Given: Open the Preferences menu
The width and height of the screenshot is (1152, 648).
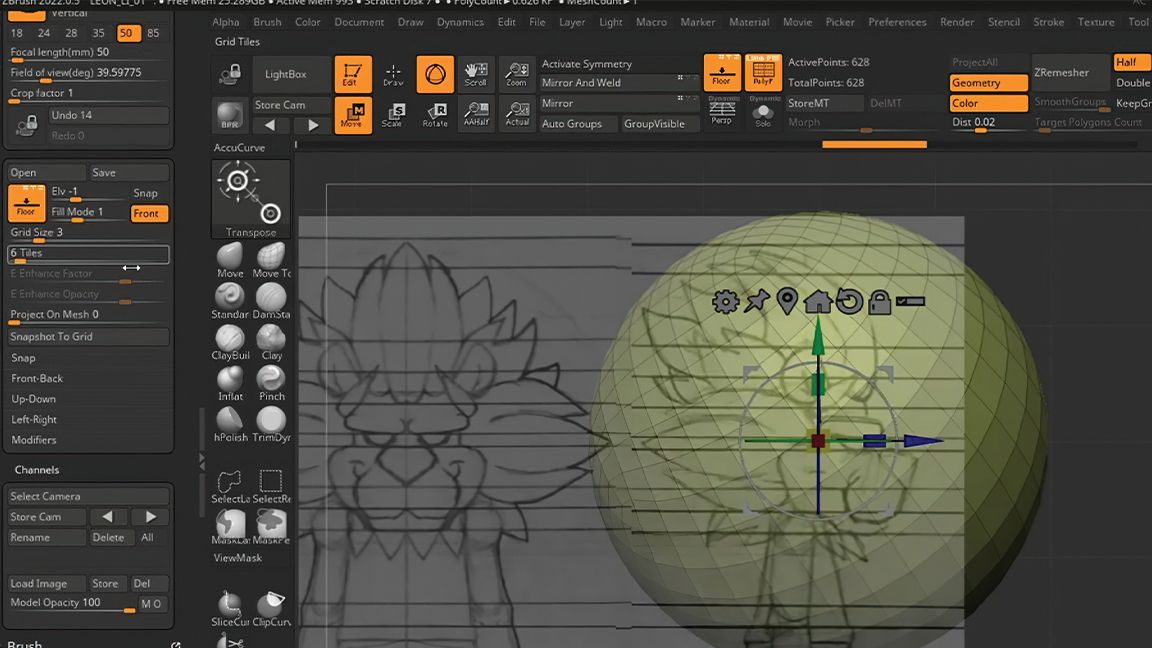Looking at the screenshot, I should point(897,21).
